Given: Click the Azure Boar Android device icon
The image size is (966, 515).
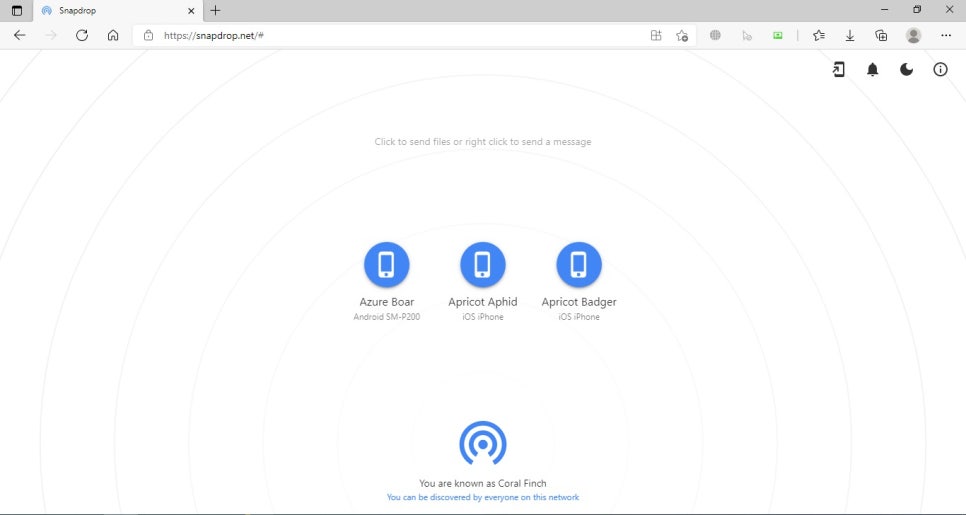Looking at the screenshot, I should tap(386, 265).
